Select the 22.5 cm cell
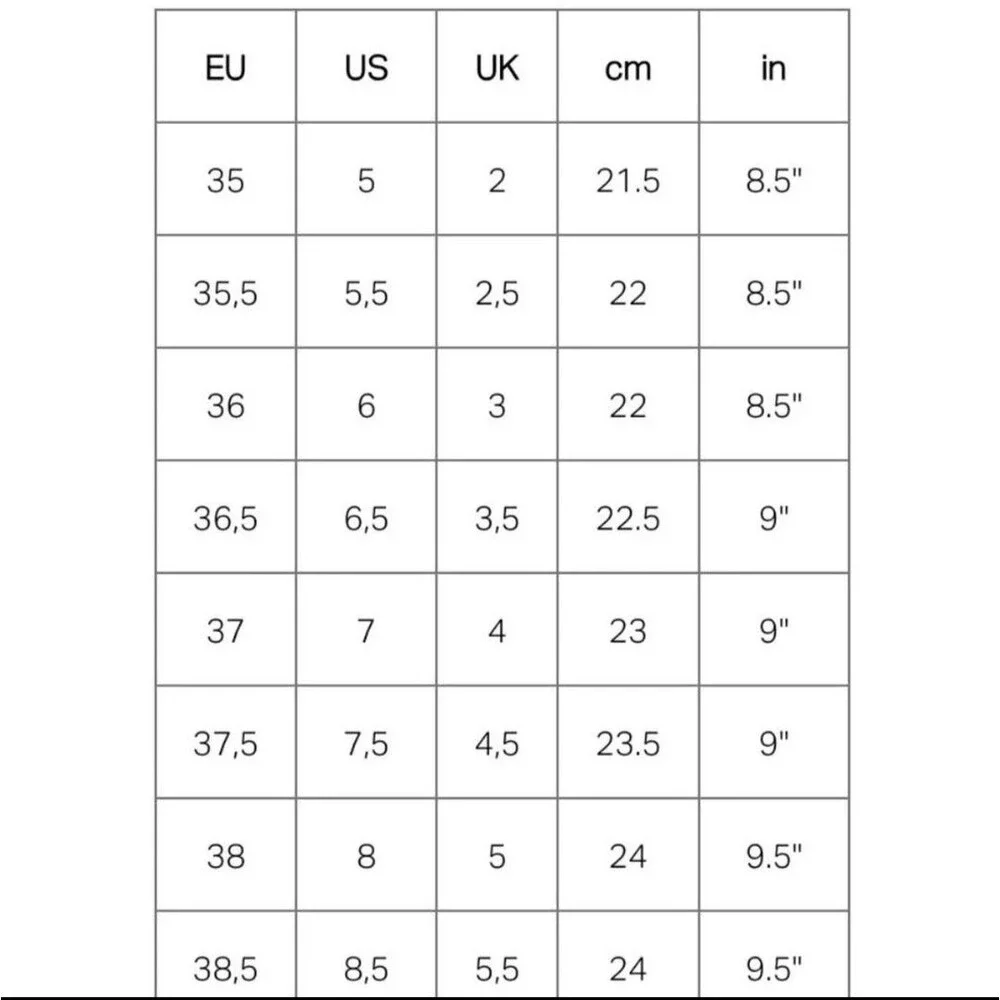Viewport: 1000px width, 1000px height. pos(628,517)
